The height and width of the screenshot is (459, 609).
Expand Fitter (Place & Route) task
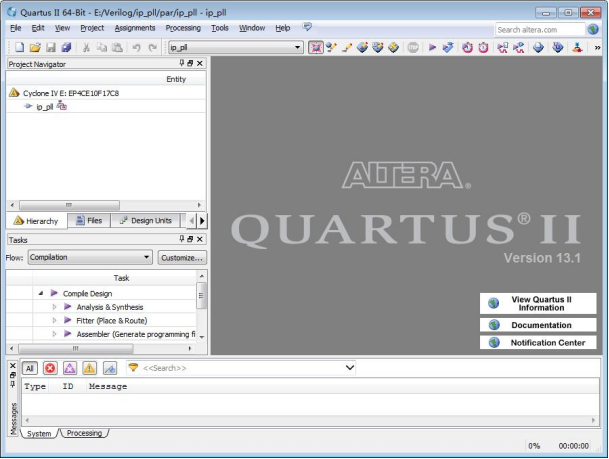[54, 320]
